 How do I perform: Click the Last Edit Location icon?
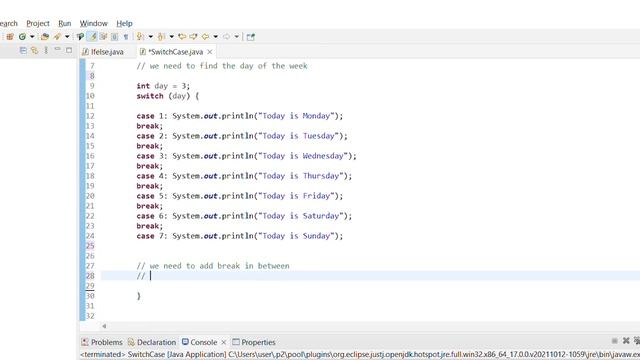pyautogui.click(x=182, y=37)
